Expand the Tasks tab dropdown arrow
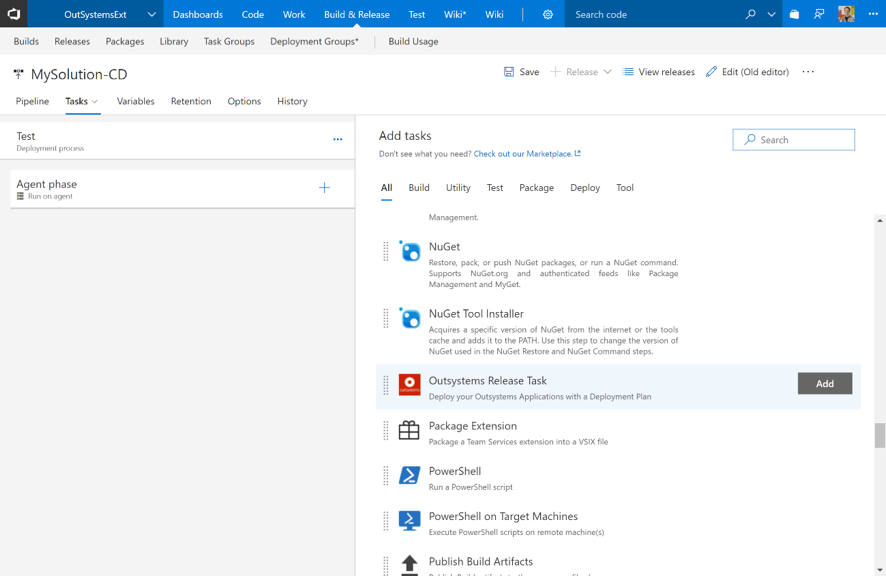 click(x=94, y=101)
